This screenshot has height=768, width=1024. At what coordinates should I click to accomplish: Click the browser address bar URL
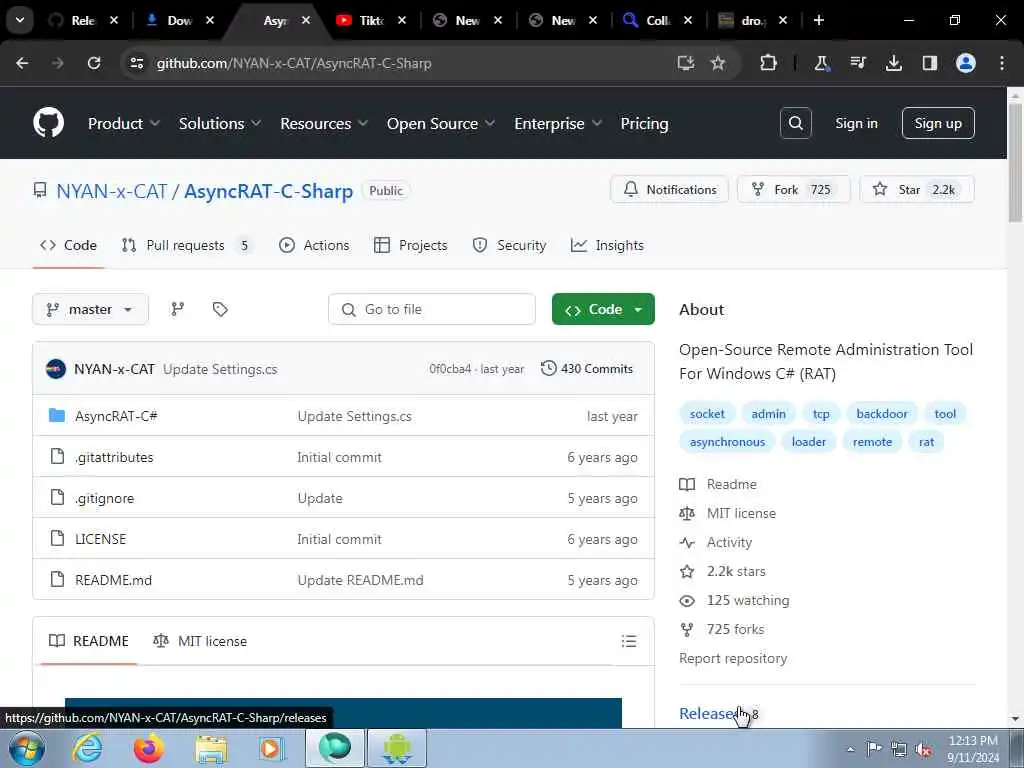(294, 63)
